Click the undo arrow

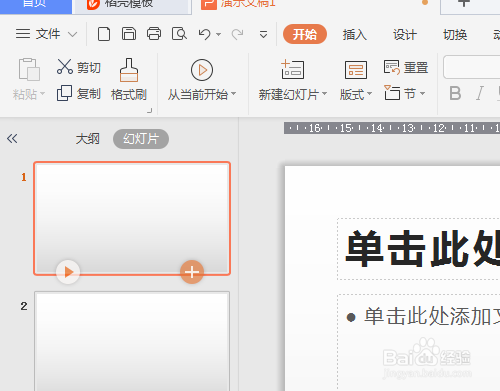pyautogui.click(x=205, y=34)
